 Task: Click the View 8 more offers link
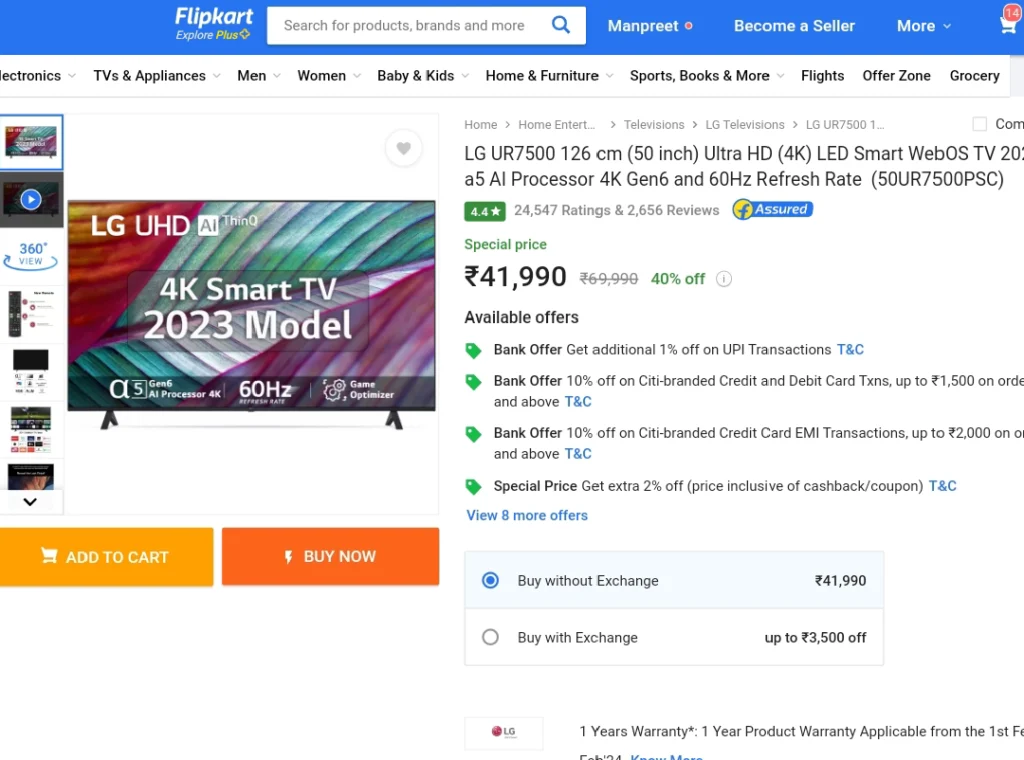(527, 515)
